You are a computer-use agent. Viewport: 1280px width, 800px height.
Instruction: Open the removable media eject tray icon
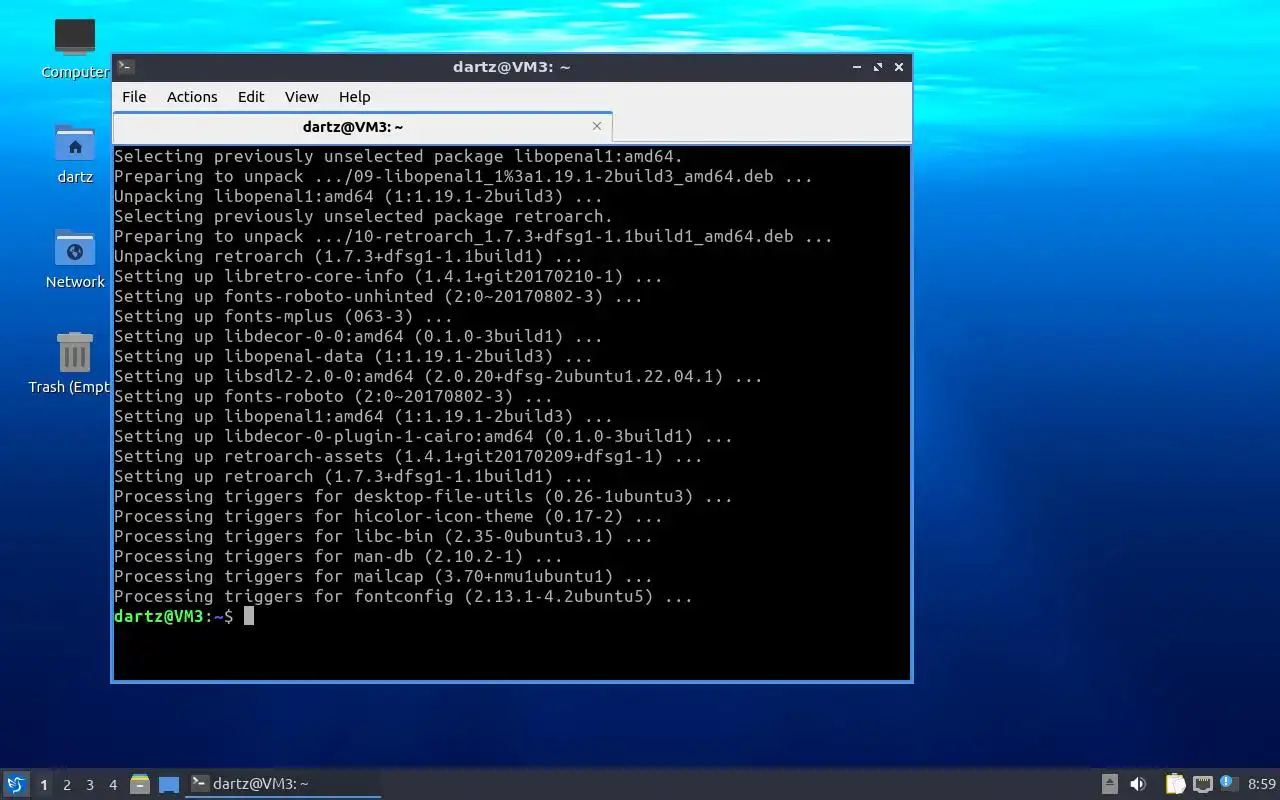point(1110,784)
